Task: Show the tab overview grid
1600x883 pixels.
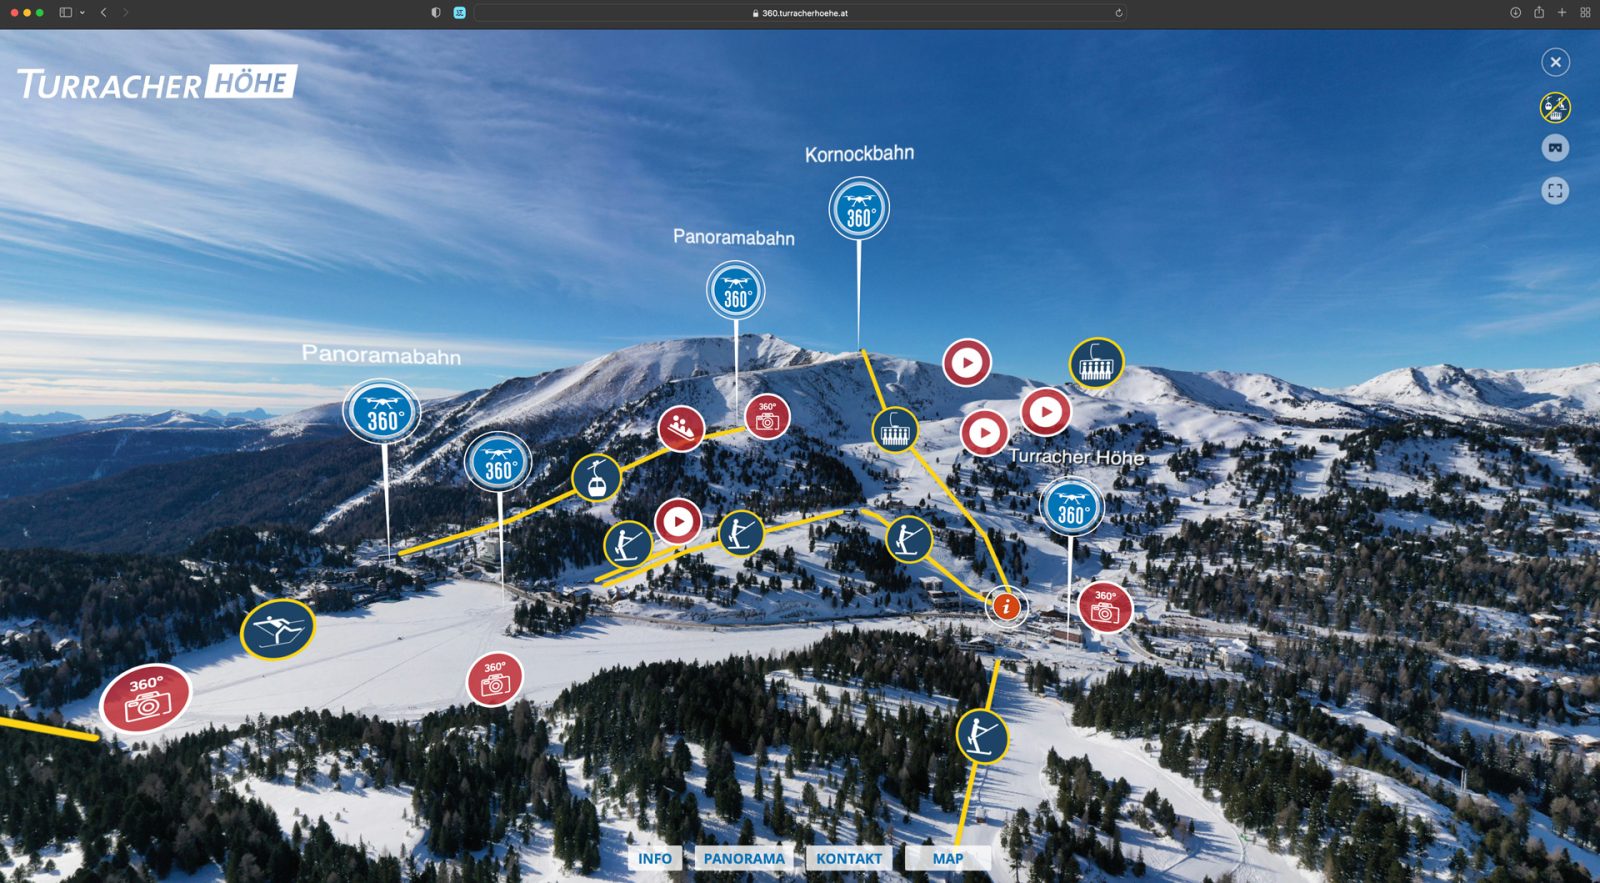Action: (x=1585, y=13)
